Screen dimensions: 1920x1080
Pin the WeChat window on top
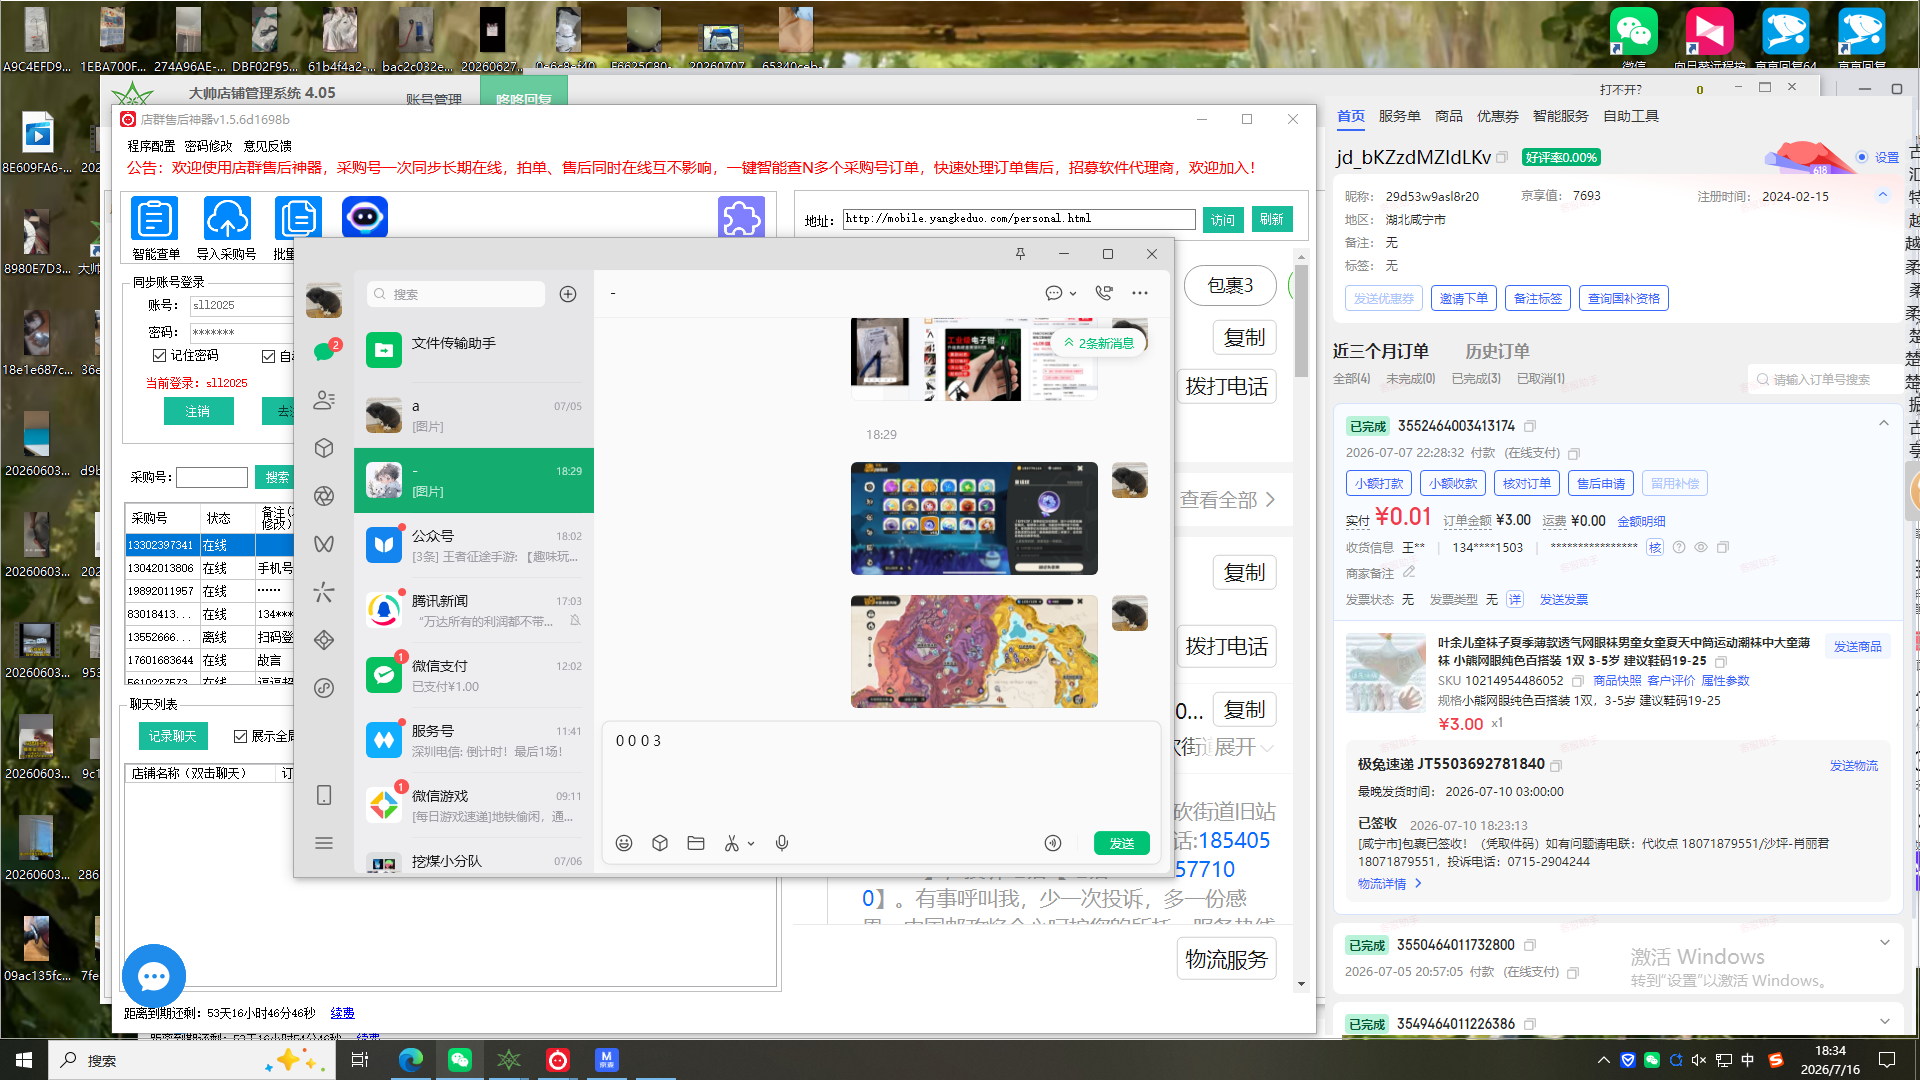1020,254
